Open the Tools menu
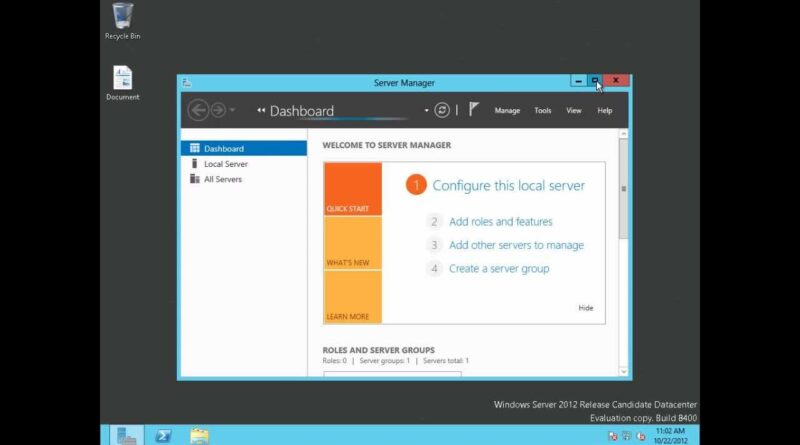 click(542, 110)
